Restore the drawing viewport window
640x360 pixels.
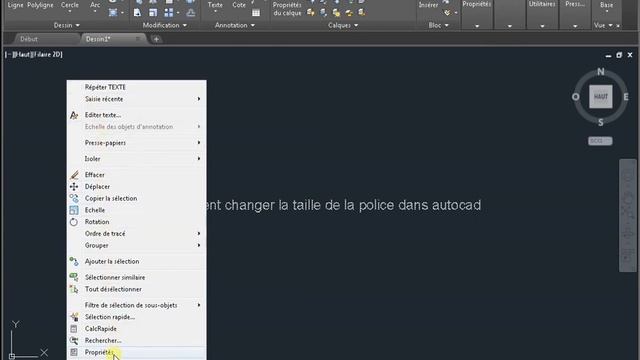(x=619, y=55)
